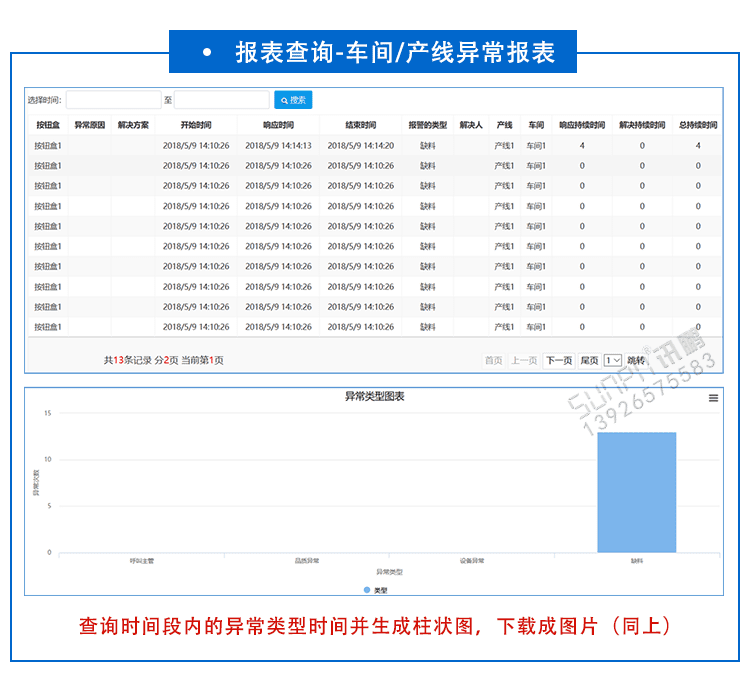Click the 按钮盒 column header

pos(48,125)
